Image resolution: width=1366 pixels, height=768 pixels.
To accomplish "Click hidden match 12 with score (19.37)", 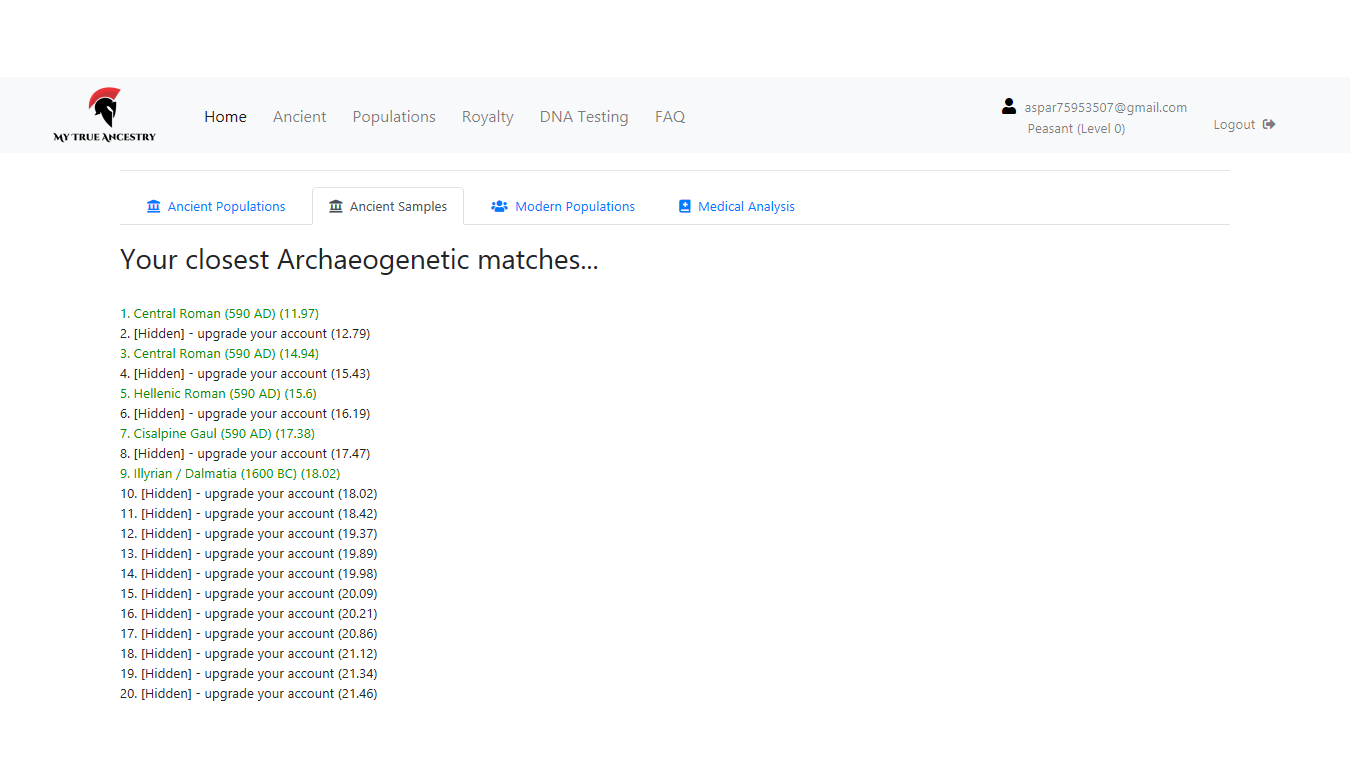I will [x=249, y=533].
